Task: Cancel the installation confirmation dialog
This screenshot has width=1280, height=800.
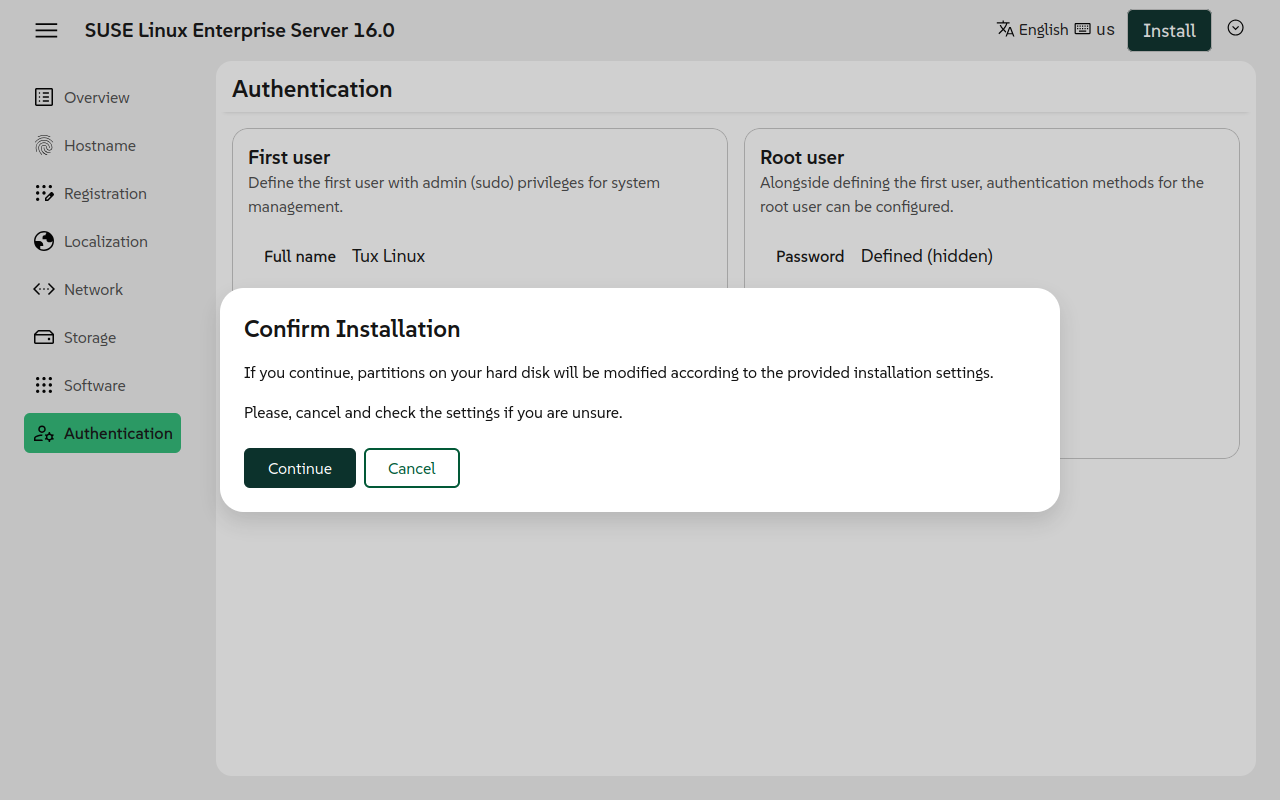Action: pyautogui.click(x=412, y=468)
